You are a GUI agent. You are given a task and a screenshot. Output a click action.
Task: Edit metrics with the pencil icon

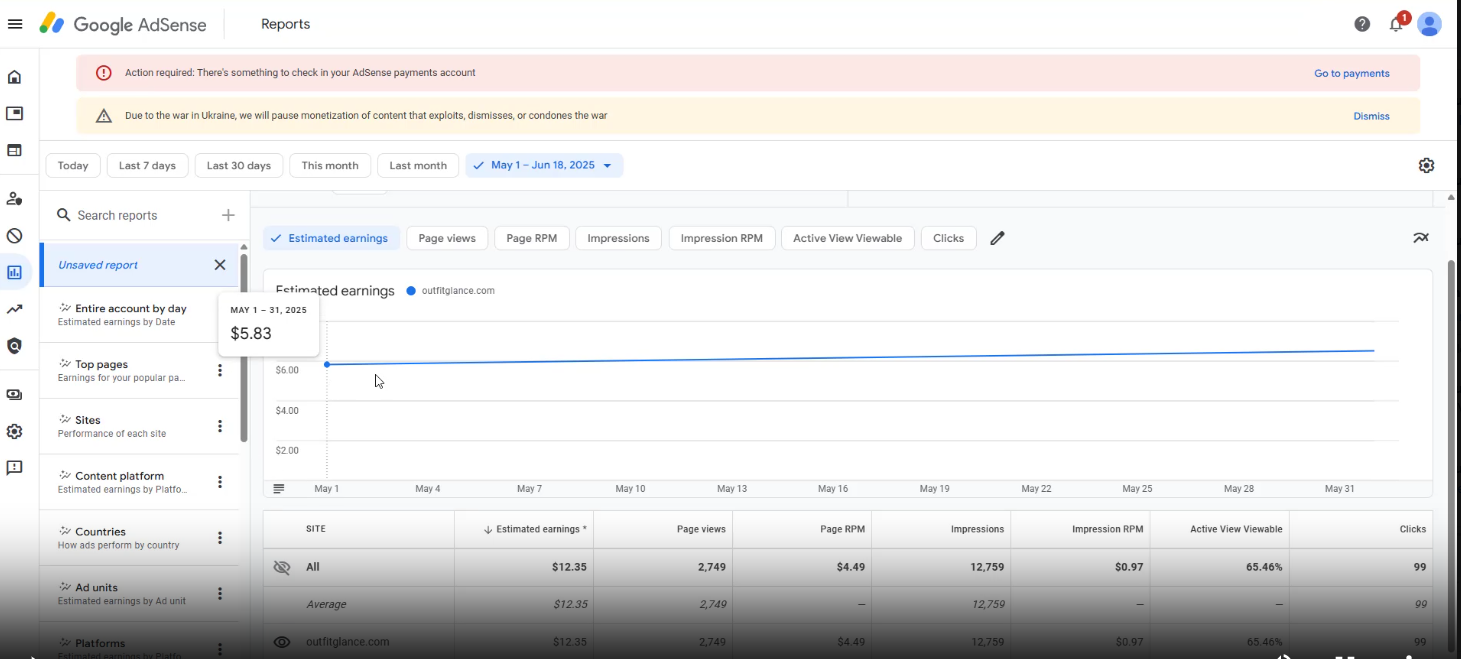[x=997, y=238]
